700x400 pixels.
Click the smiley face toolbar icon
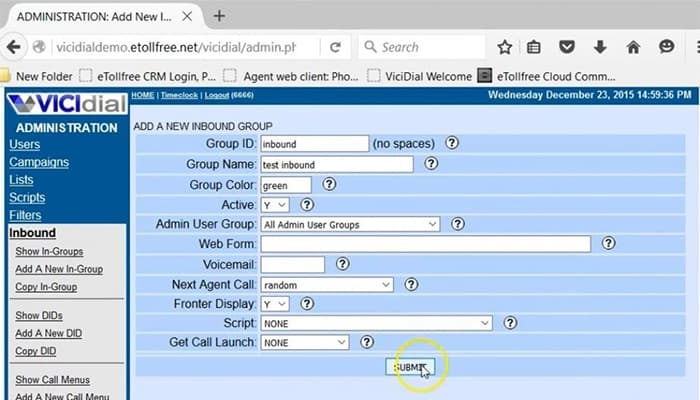(667, 46)
